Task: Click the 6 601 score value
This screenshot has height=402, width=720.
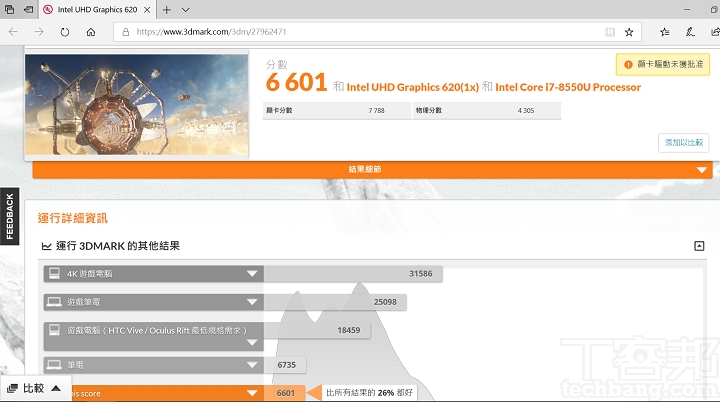Action: [296, 83]
